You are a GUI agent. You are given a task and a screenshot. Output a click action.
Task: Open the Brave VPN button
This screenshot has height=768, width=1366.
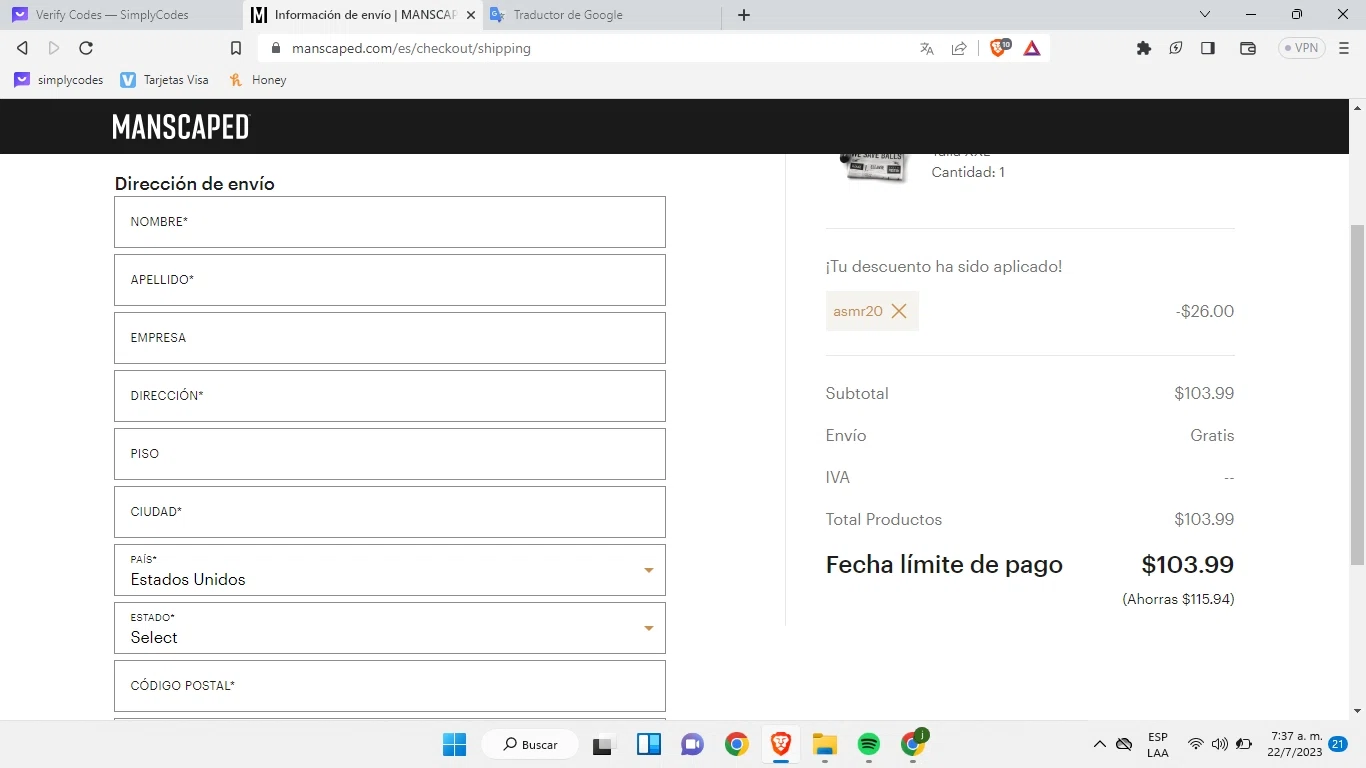click(x=1301, y=48)
